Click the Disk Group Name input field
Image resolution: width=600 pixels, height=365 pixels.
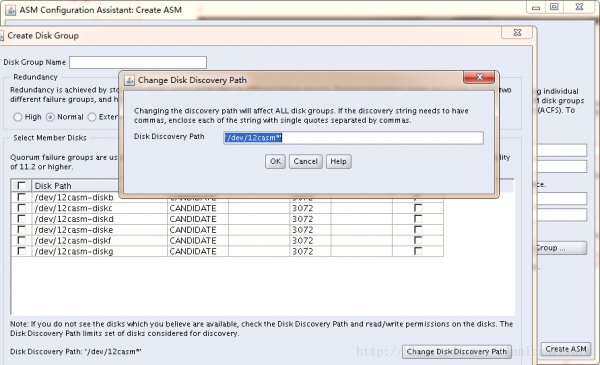tap(138, 62)
